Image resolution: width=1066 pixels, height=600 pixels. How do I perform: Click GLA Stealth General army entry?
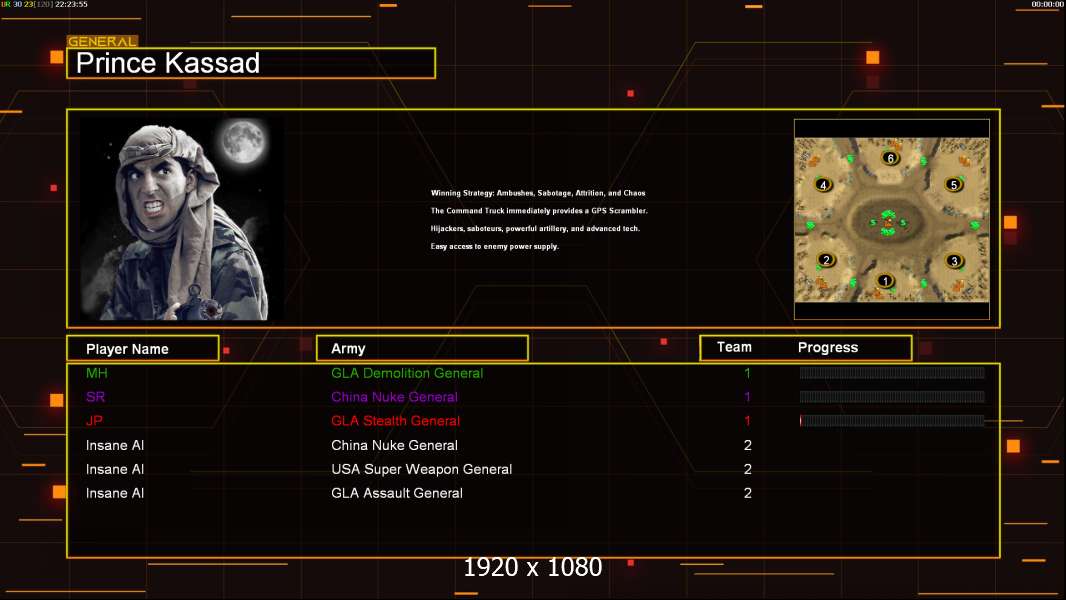coord(395,421)
